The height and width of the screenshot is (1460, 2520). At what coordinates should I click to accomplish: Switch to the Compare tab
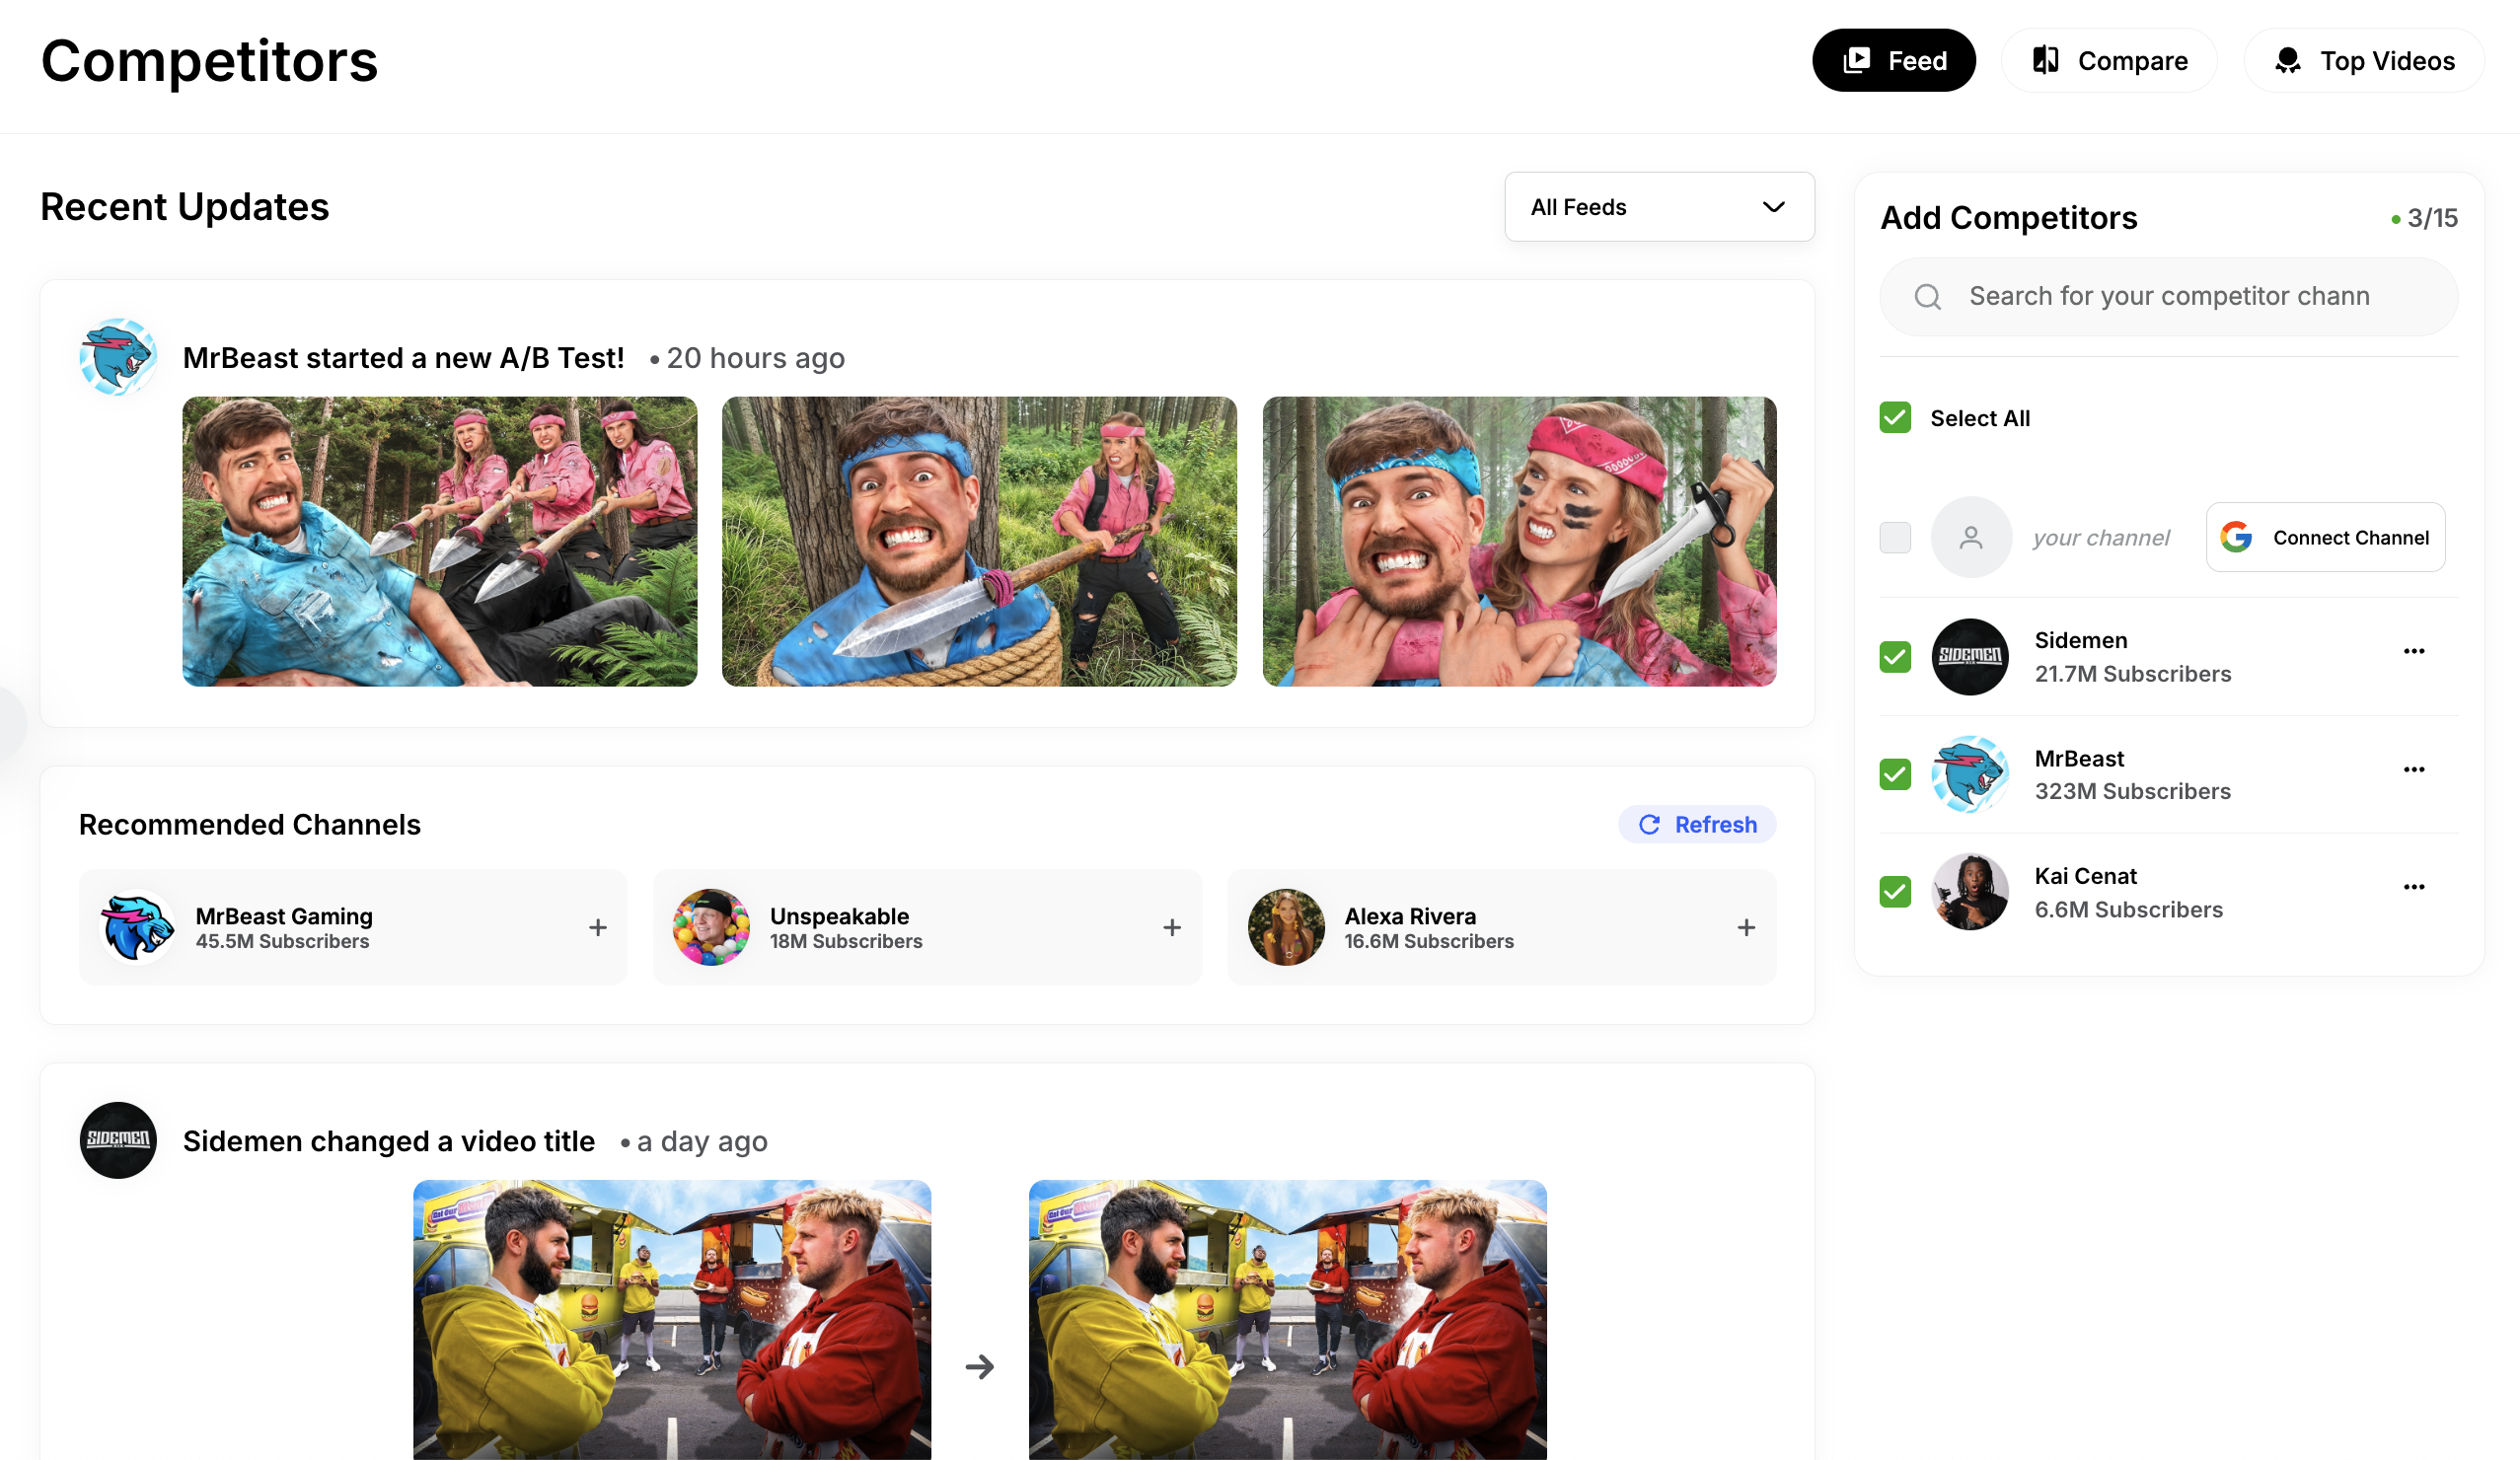pos(2109,60)
